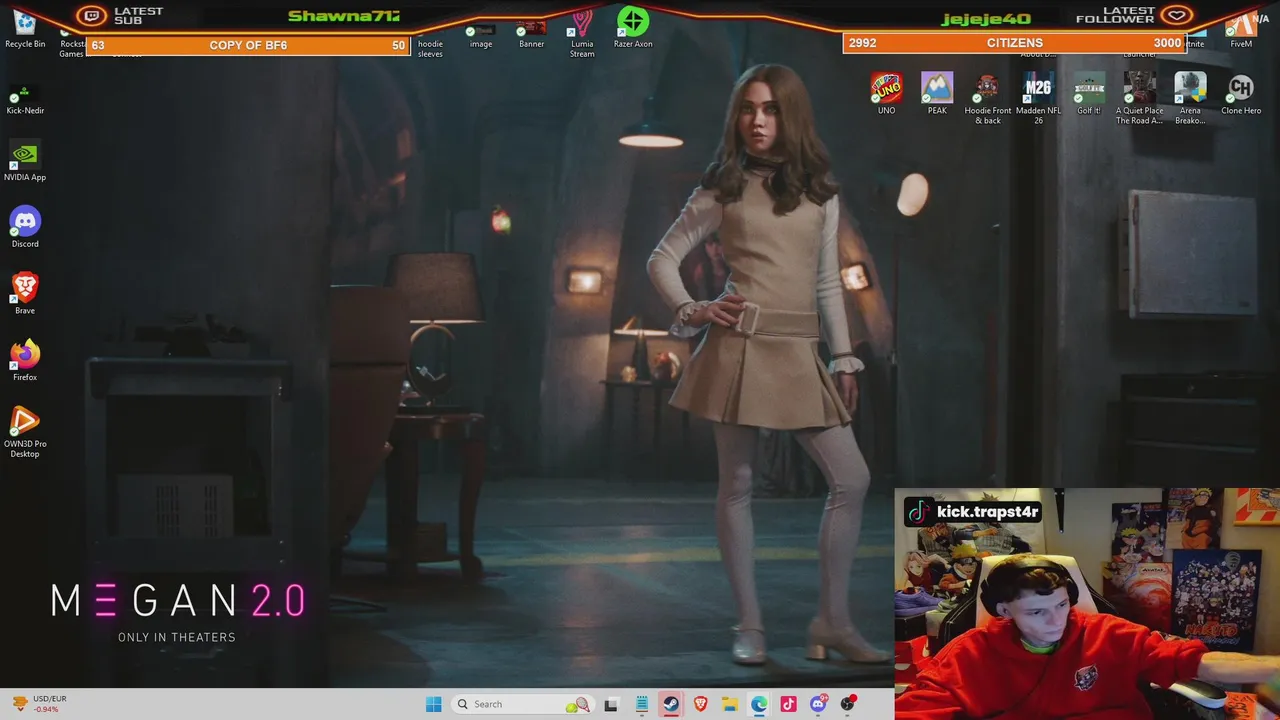Open the FiveM desktop icon
The height and width of the screenshot is (720, 1280).
tap(1241, 30)
